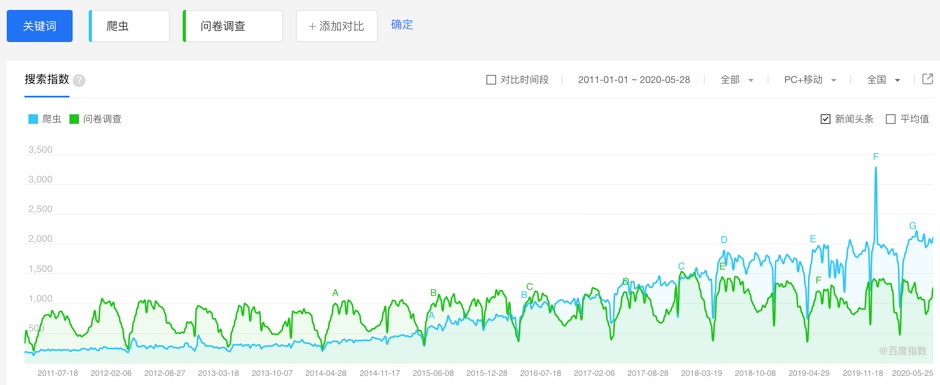Click the blue 关键词 button
Image resolution: width=940 pixels, height=385 pixels.
tap(40, 26)
